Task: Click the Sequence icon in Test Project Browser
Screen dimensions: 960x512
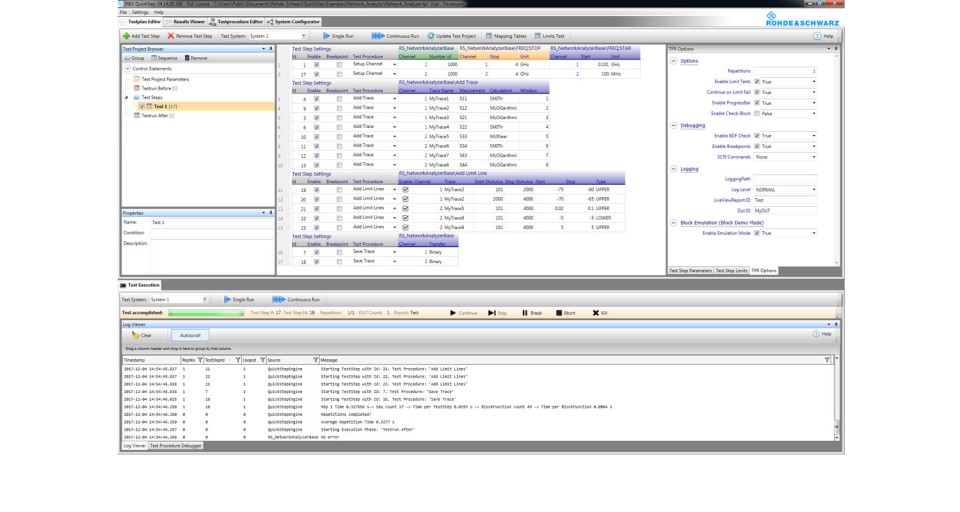Action: [x=154, y=58]
